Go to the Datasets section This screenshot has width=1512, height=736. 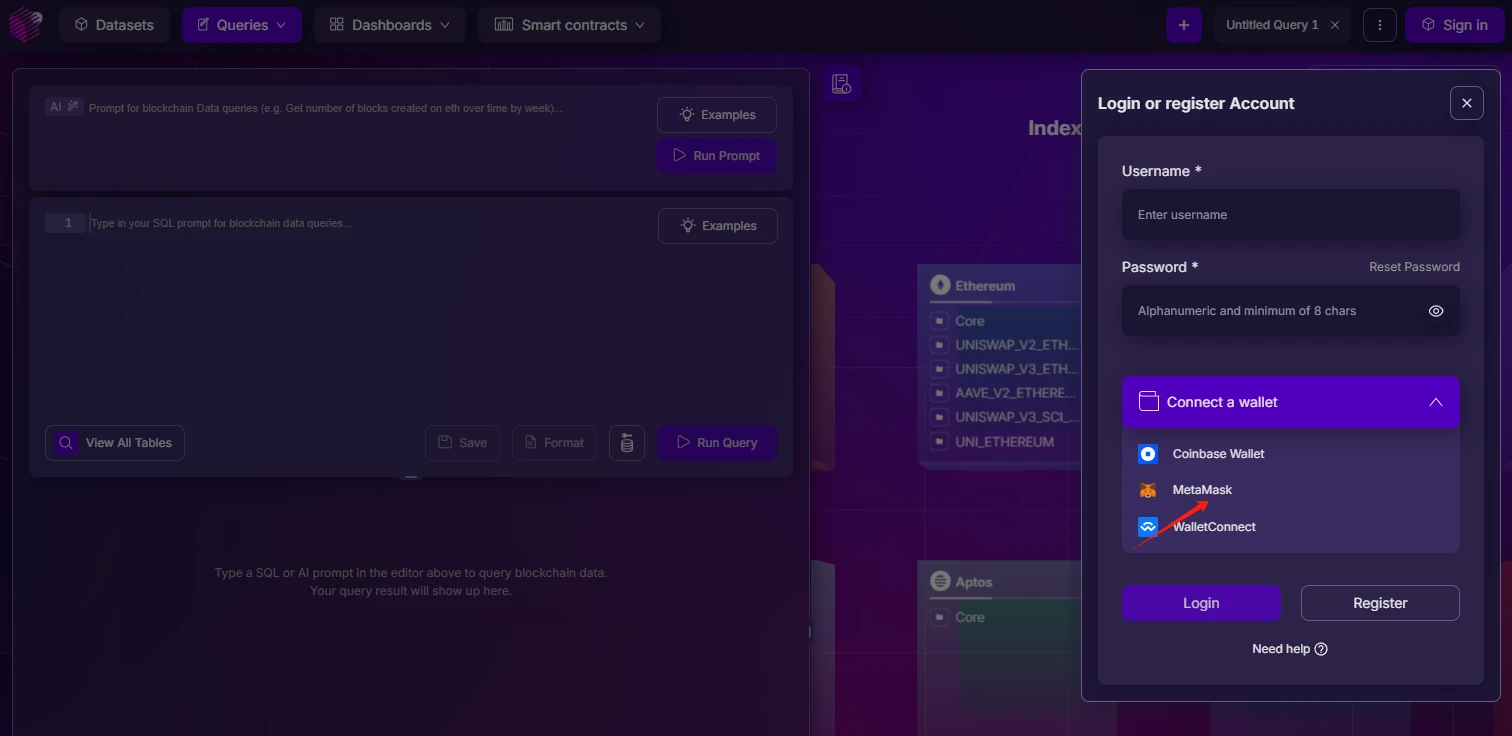(x=113, y=25)
